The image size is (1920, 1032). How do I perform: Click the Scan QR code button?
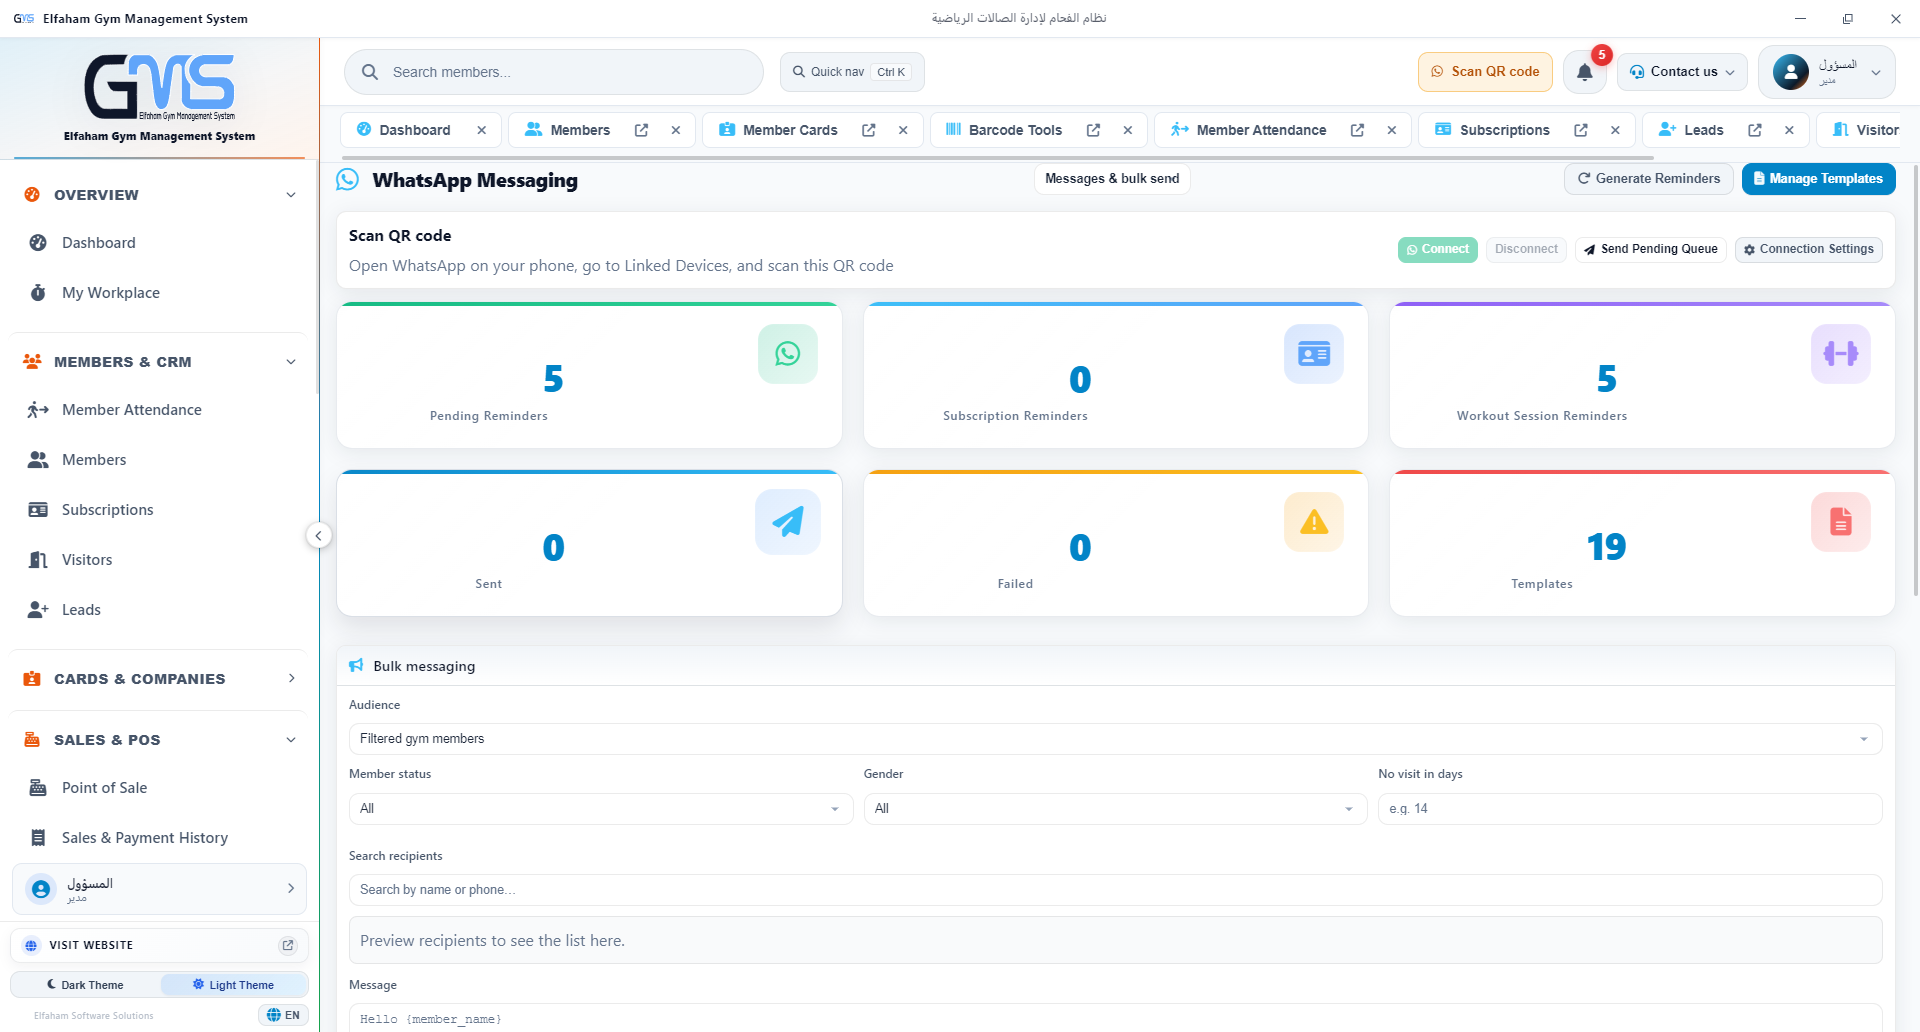click(x=1485, y=72)
